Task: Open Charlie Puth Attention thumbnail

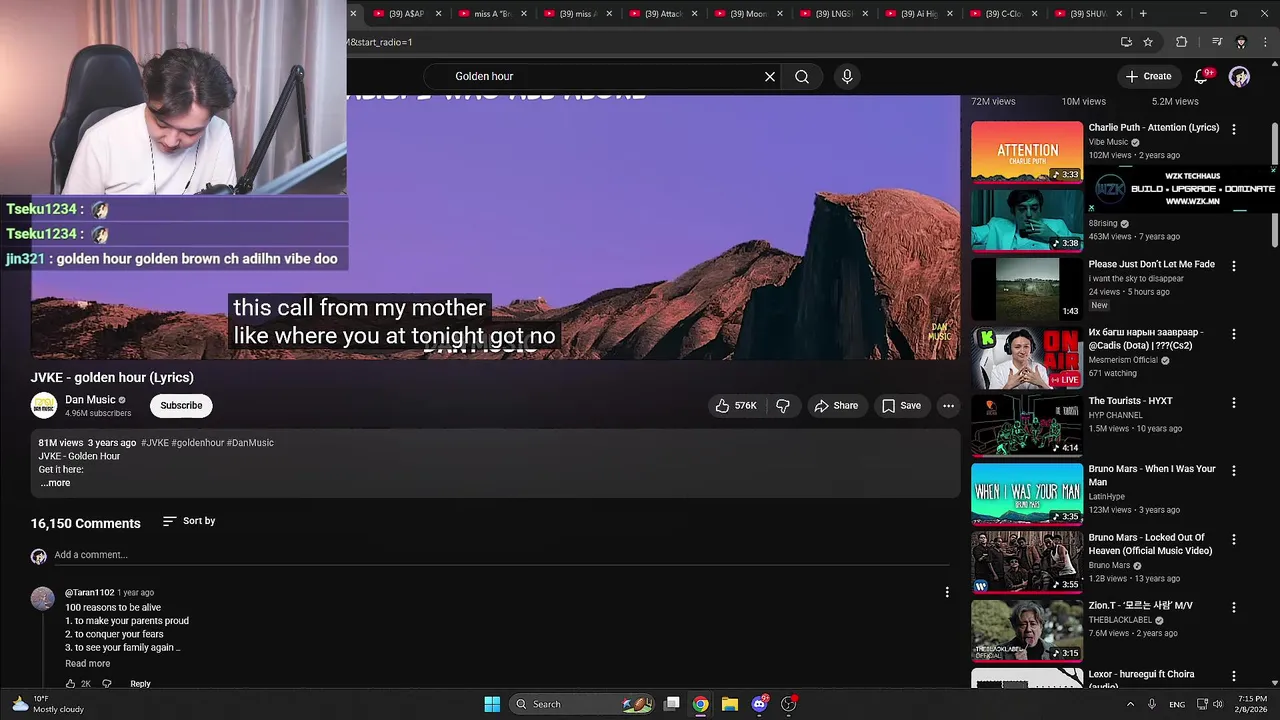Action: pos(1026,152)
